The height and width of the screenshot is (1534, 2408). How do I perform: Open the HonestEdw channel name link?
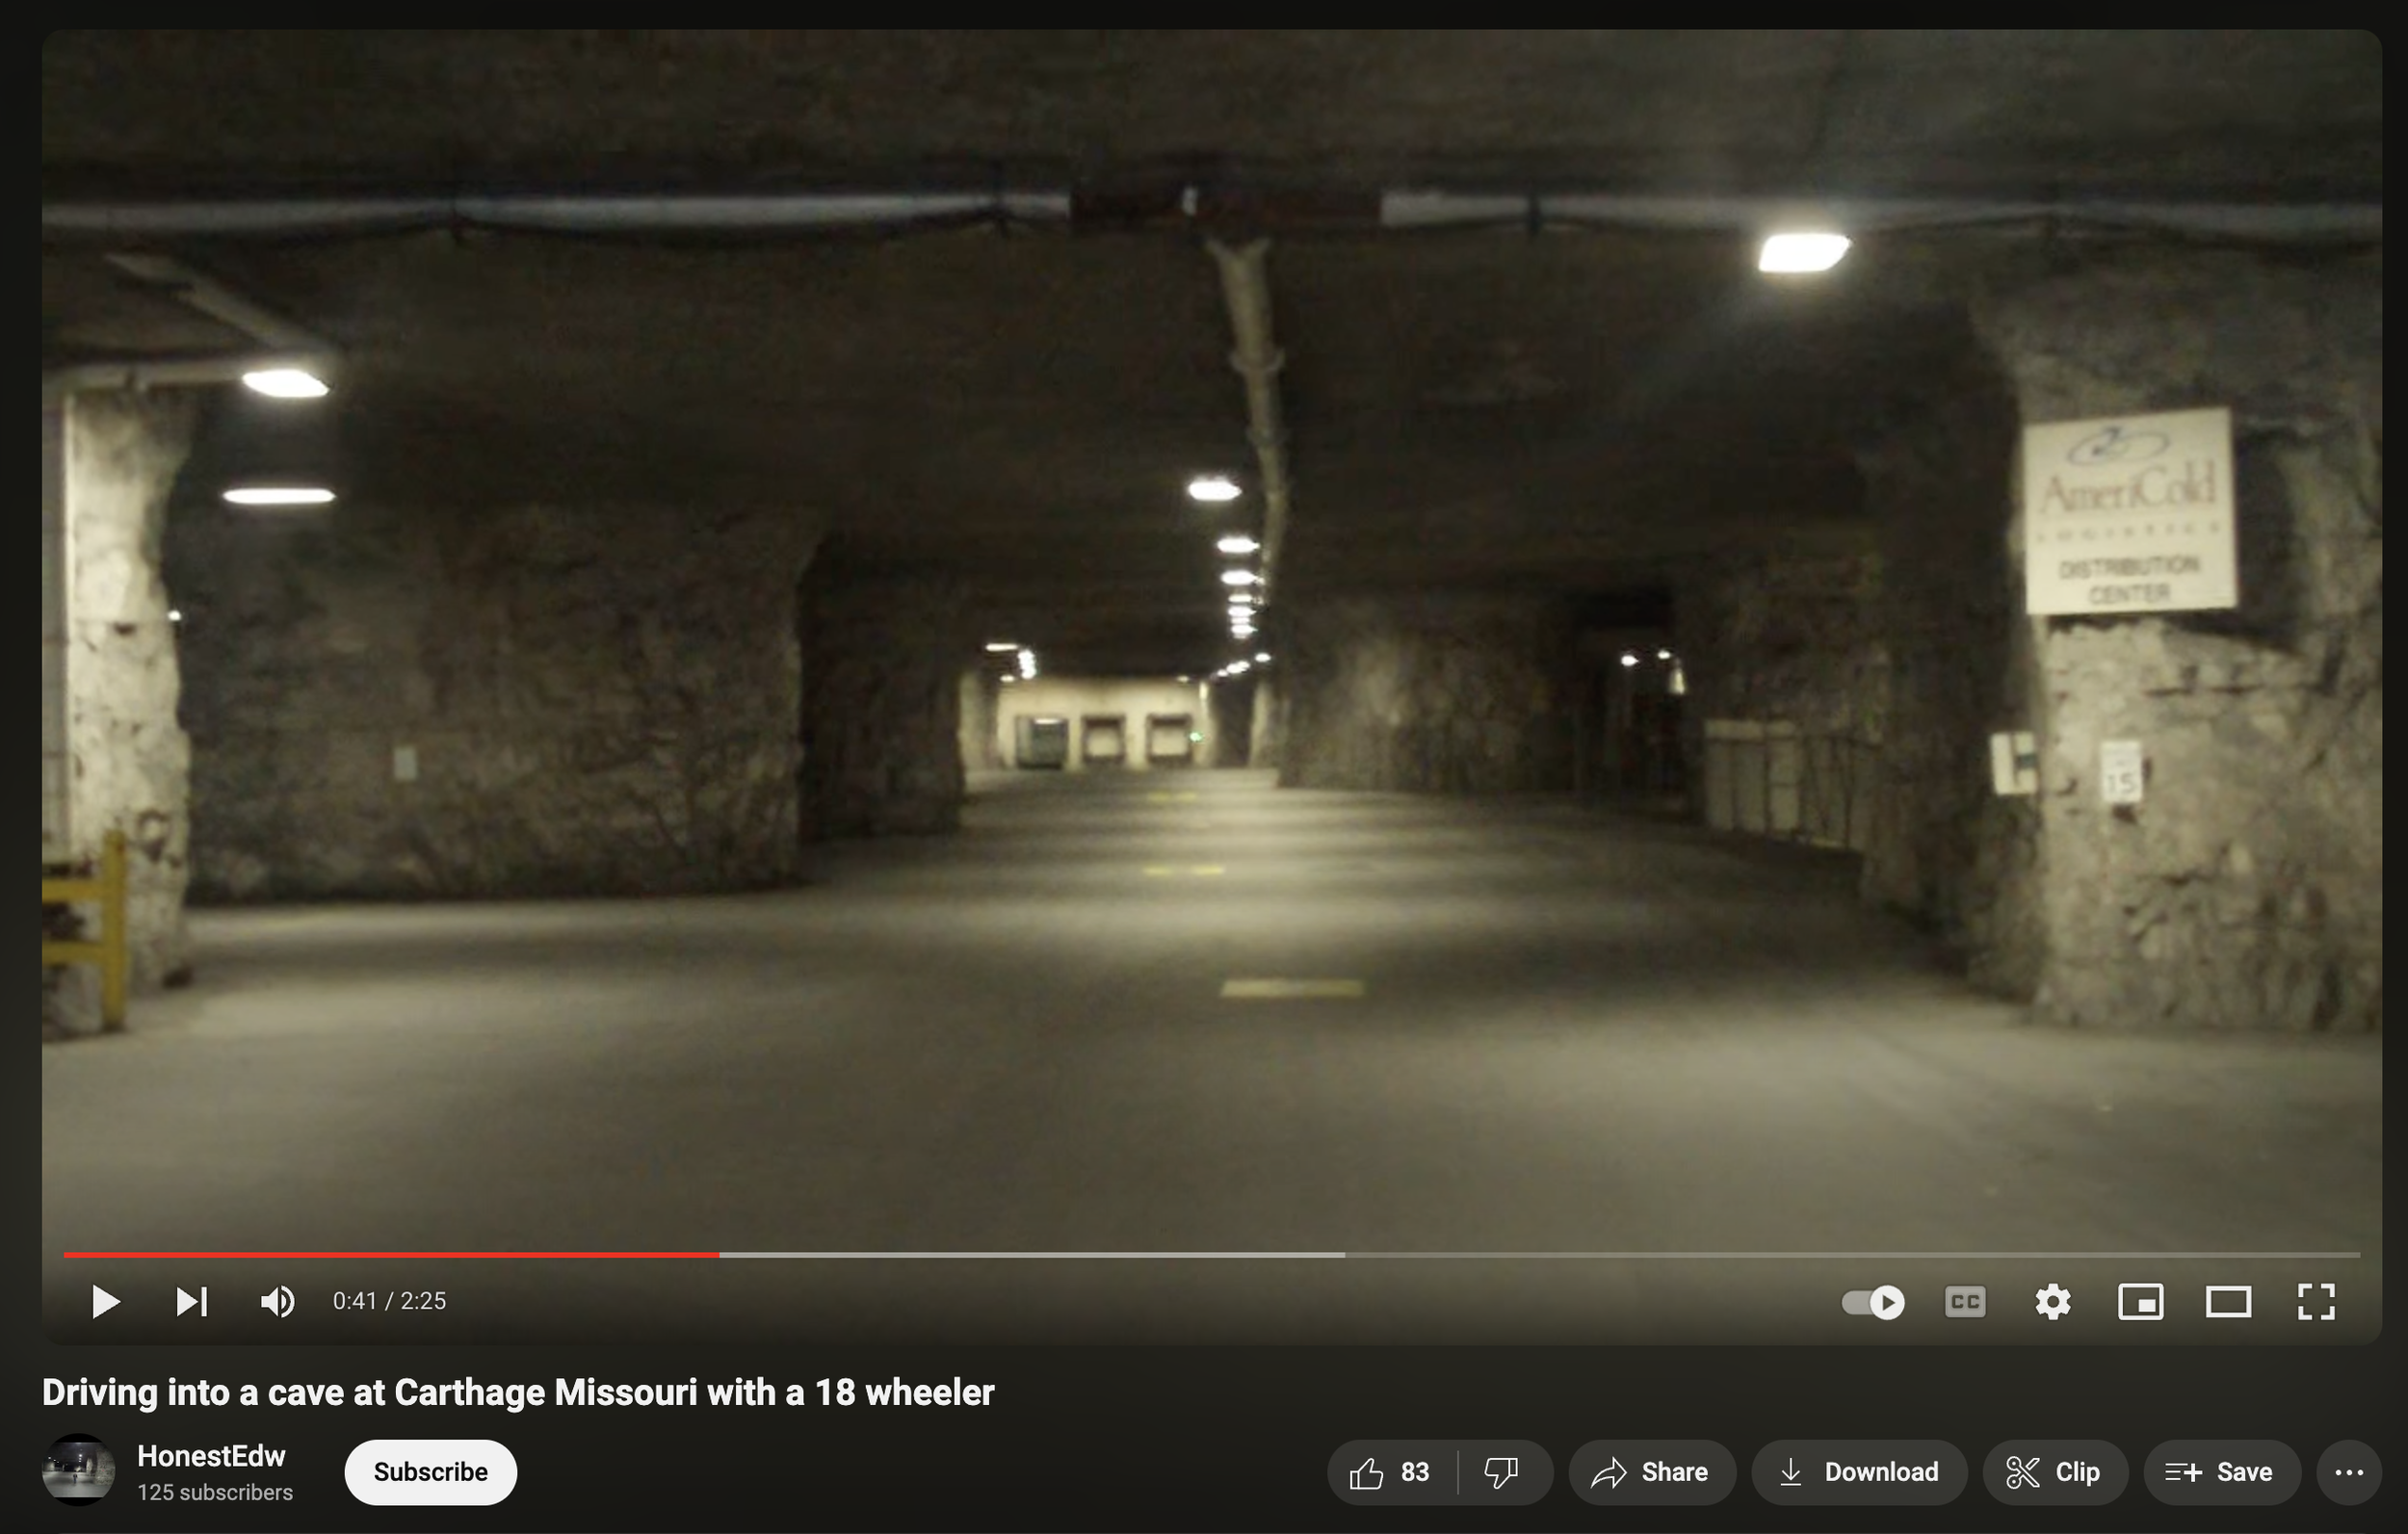(x=211, y=1456)
